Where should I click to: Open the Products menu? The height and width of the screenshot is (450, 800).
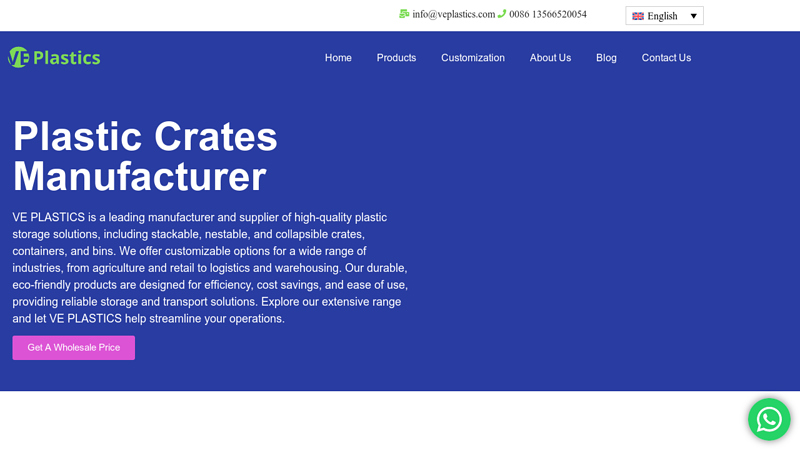(396, 58)
